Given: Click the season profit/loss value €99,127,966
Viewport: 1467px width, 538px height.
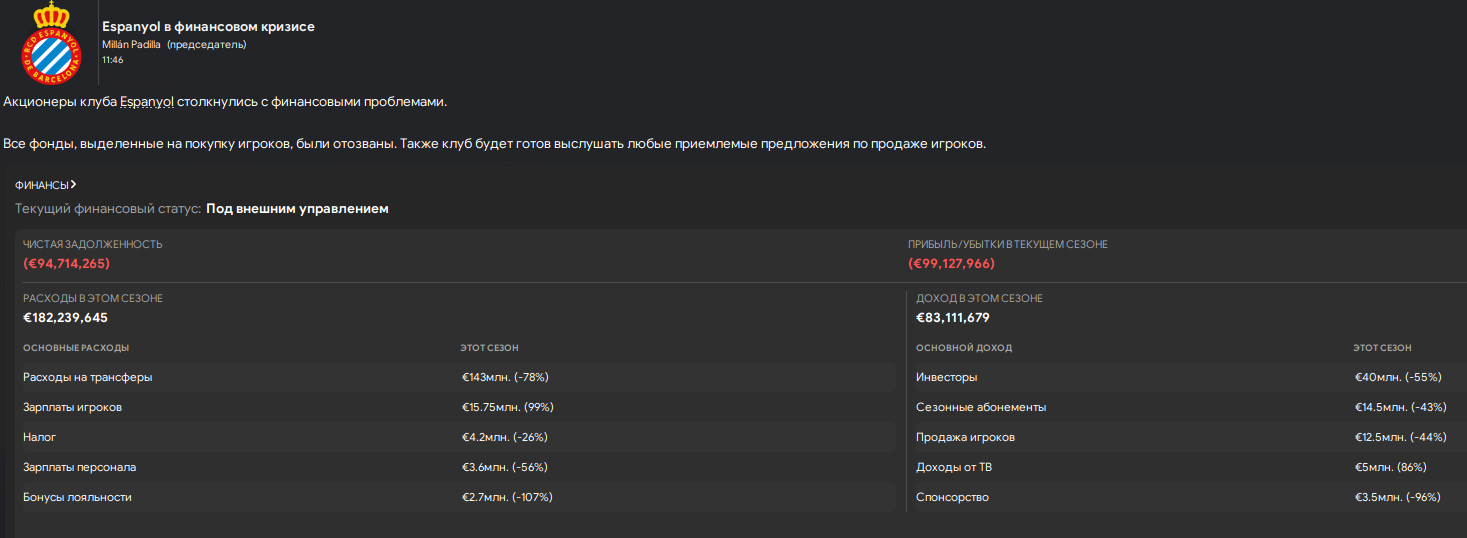Looking at the screenshot, I should [951, 263].
